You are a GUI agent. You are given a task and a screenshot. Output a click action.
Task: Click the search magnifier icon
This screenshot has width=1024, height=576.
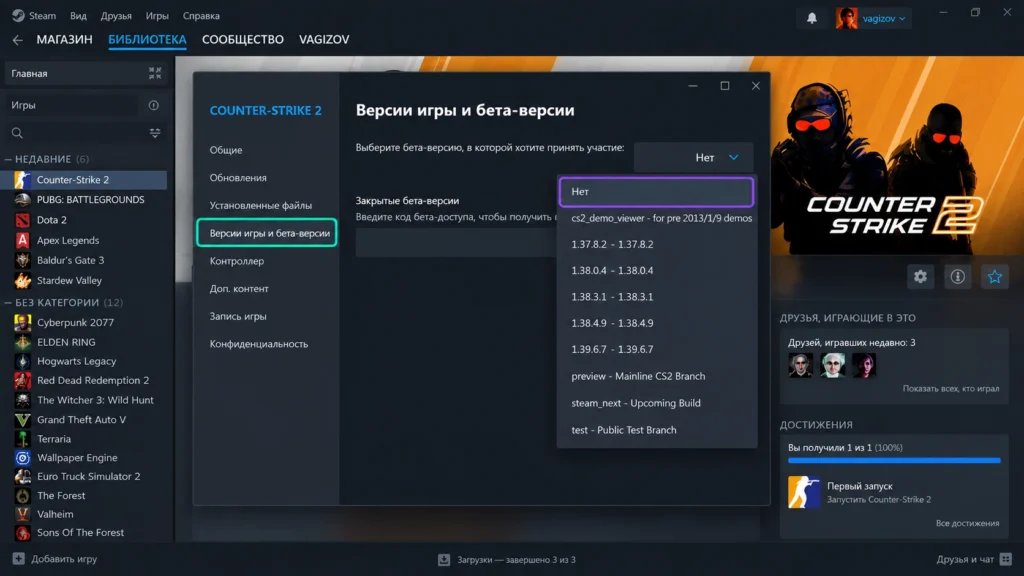(17, 133)
